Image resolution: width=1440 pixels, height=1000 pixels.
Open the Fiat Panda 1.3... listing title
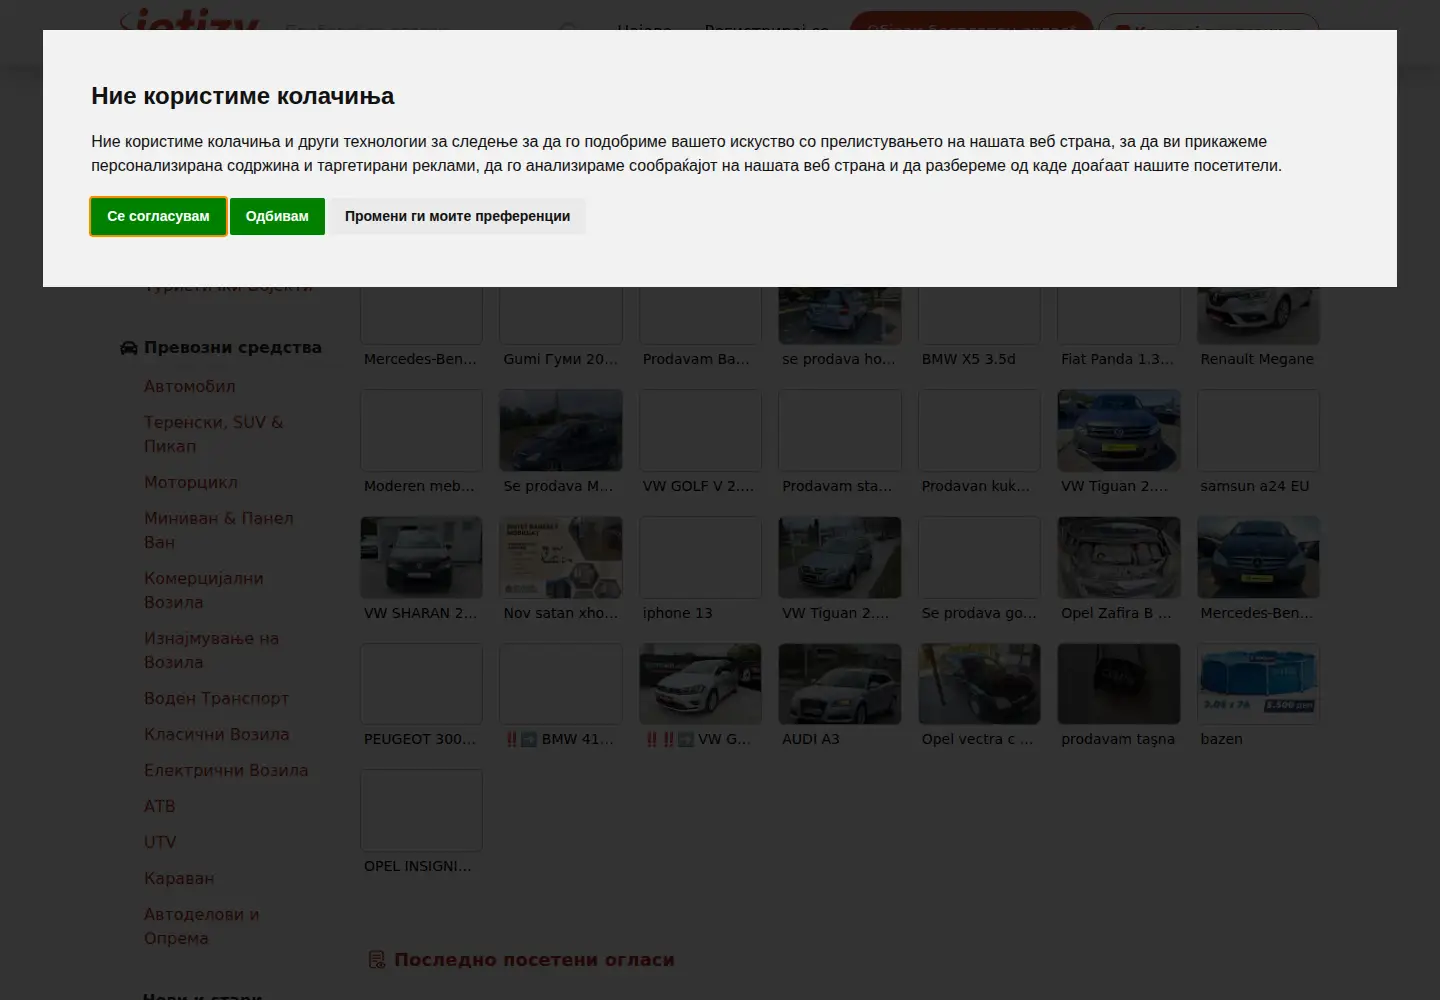[1117, 359]
